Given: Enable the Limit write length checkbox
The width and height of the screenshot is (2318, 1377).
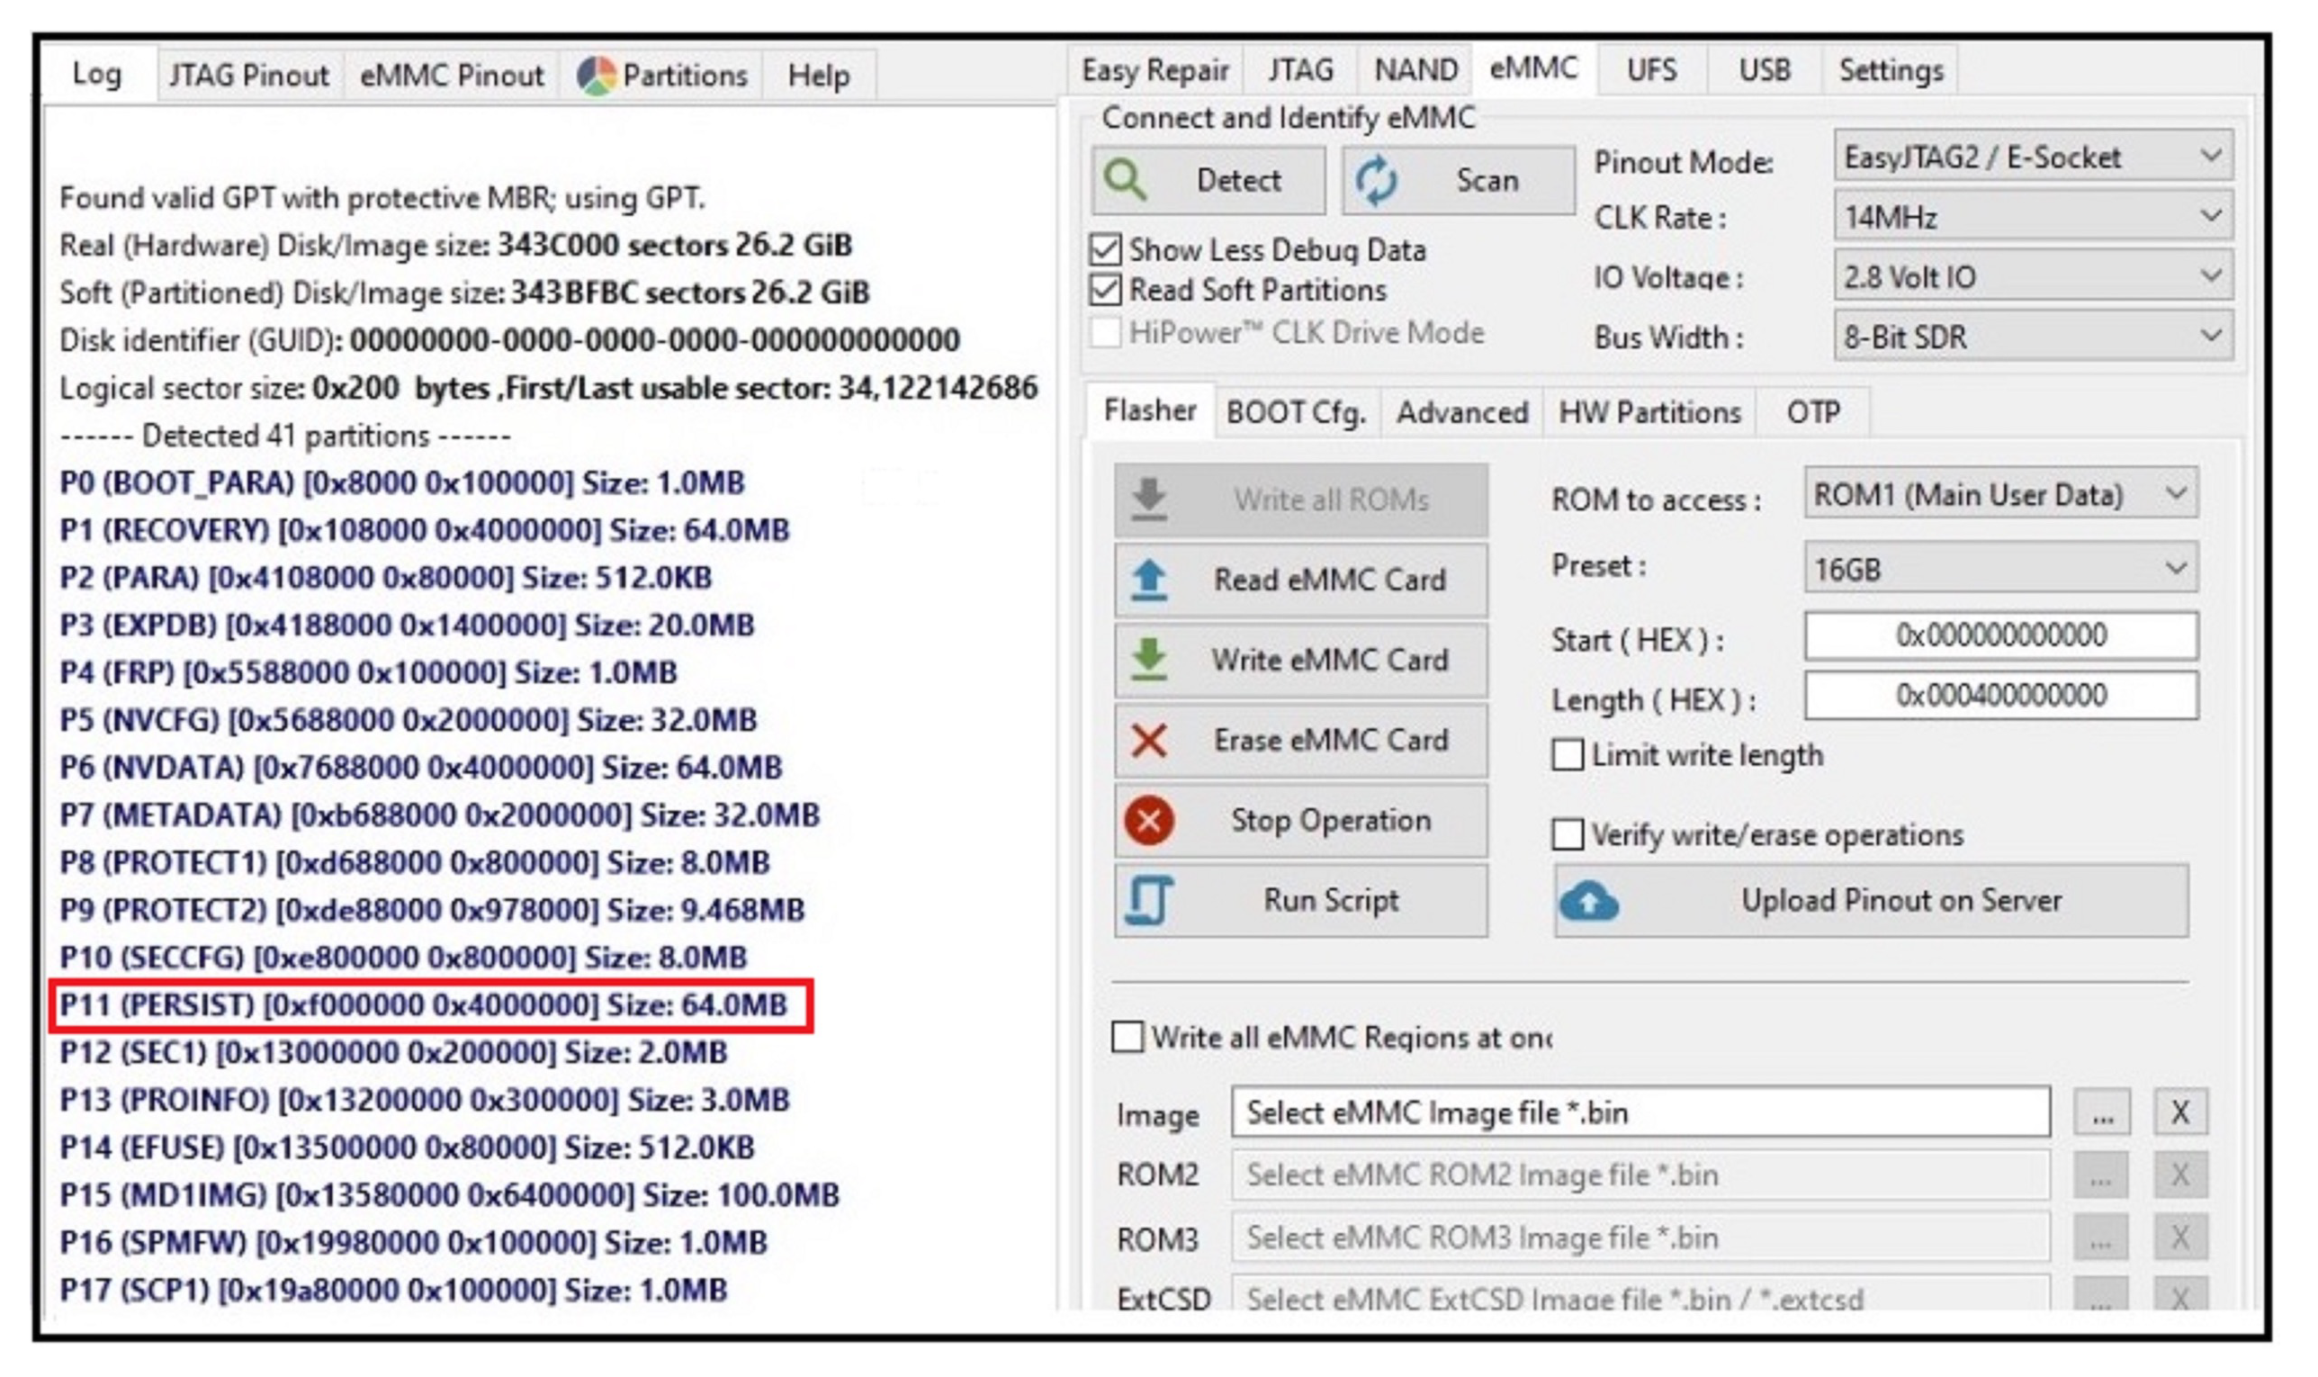Looking at the screenshot, I should [1567, 755].
